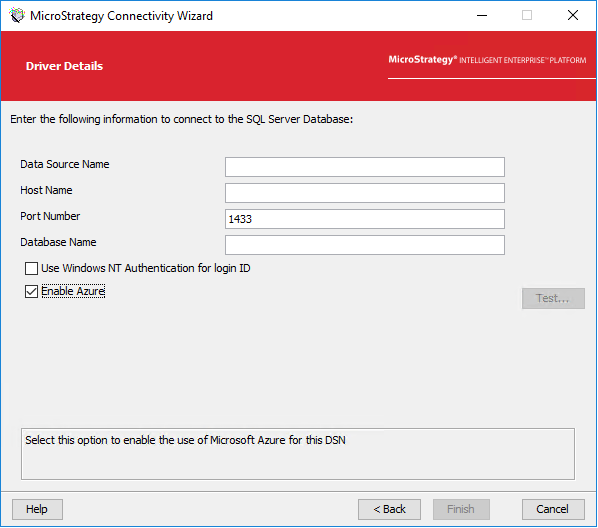Click the Port Number field showing 1433
Image resolution: width=598 pixels, height=528 pixels.
coord(365,219)
